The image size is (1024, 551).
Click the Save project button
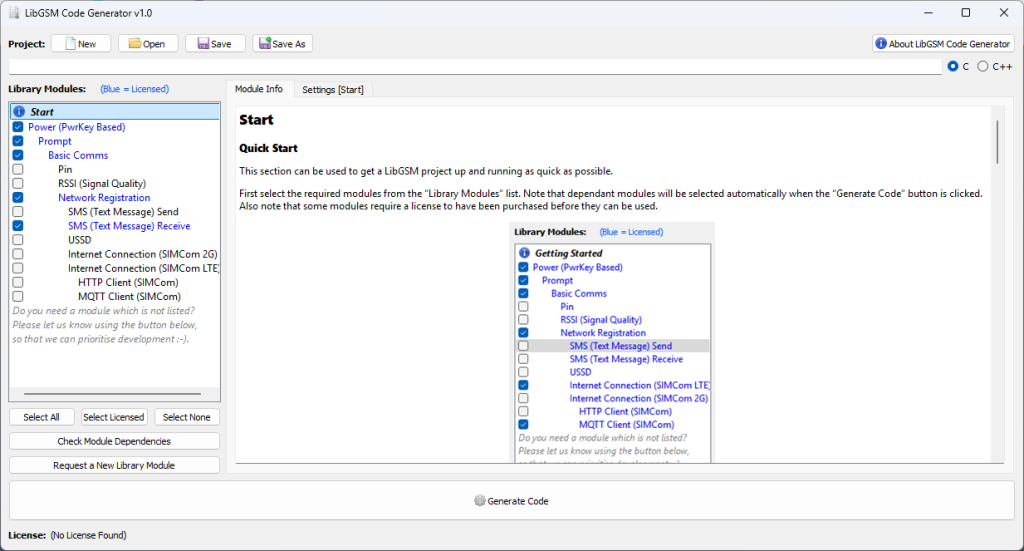(215, 44)
